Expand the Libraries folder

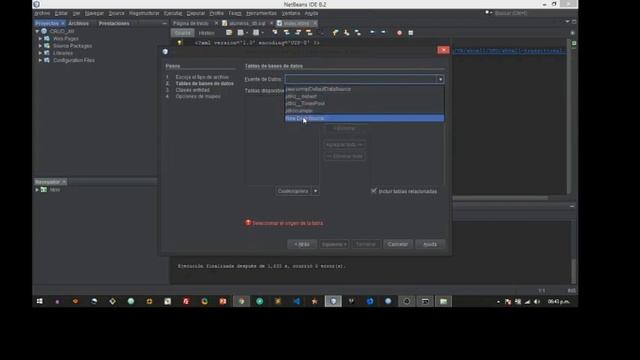tap(40, 53)
